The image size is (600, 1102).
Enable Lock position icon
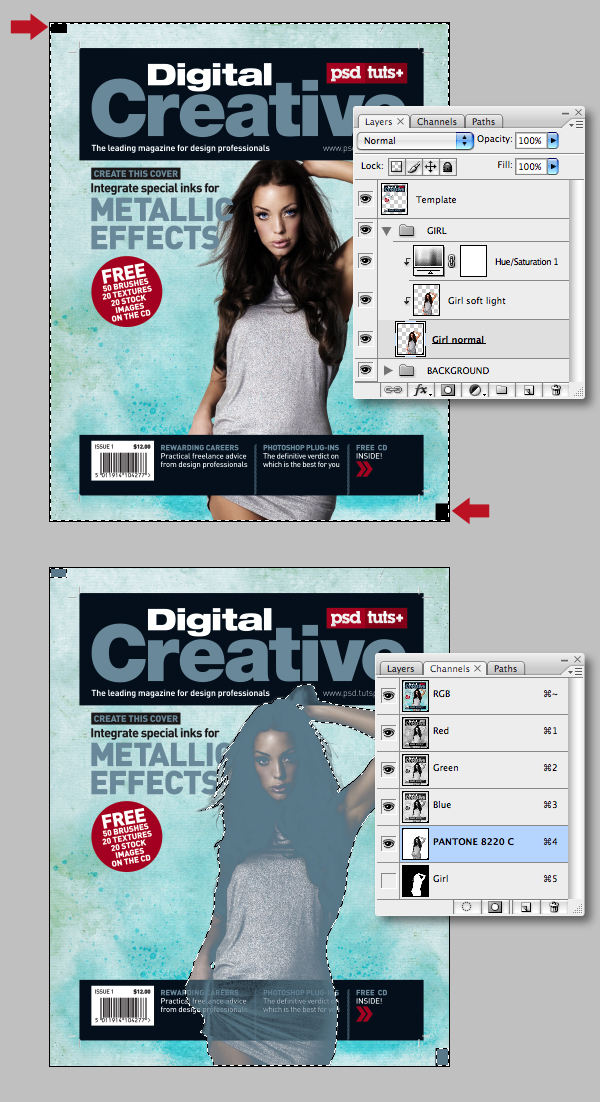(431, 167)
